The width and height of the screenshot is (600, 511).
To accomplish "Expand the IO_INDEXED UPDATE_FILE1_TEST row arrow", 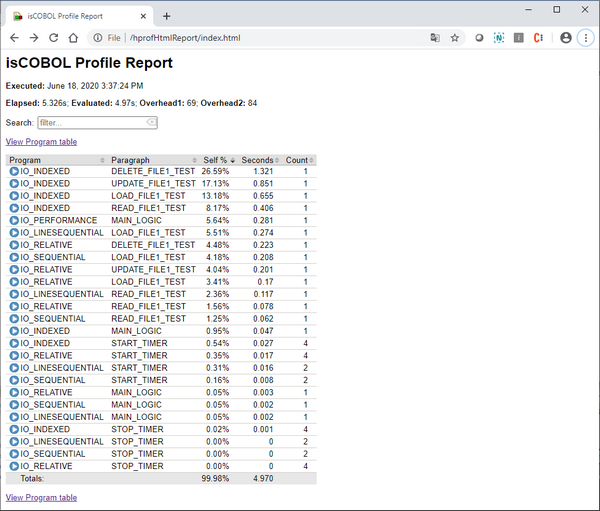I will click(14, 183).
